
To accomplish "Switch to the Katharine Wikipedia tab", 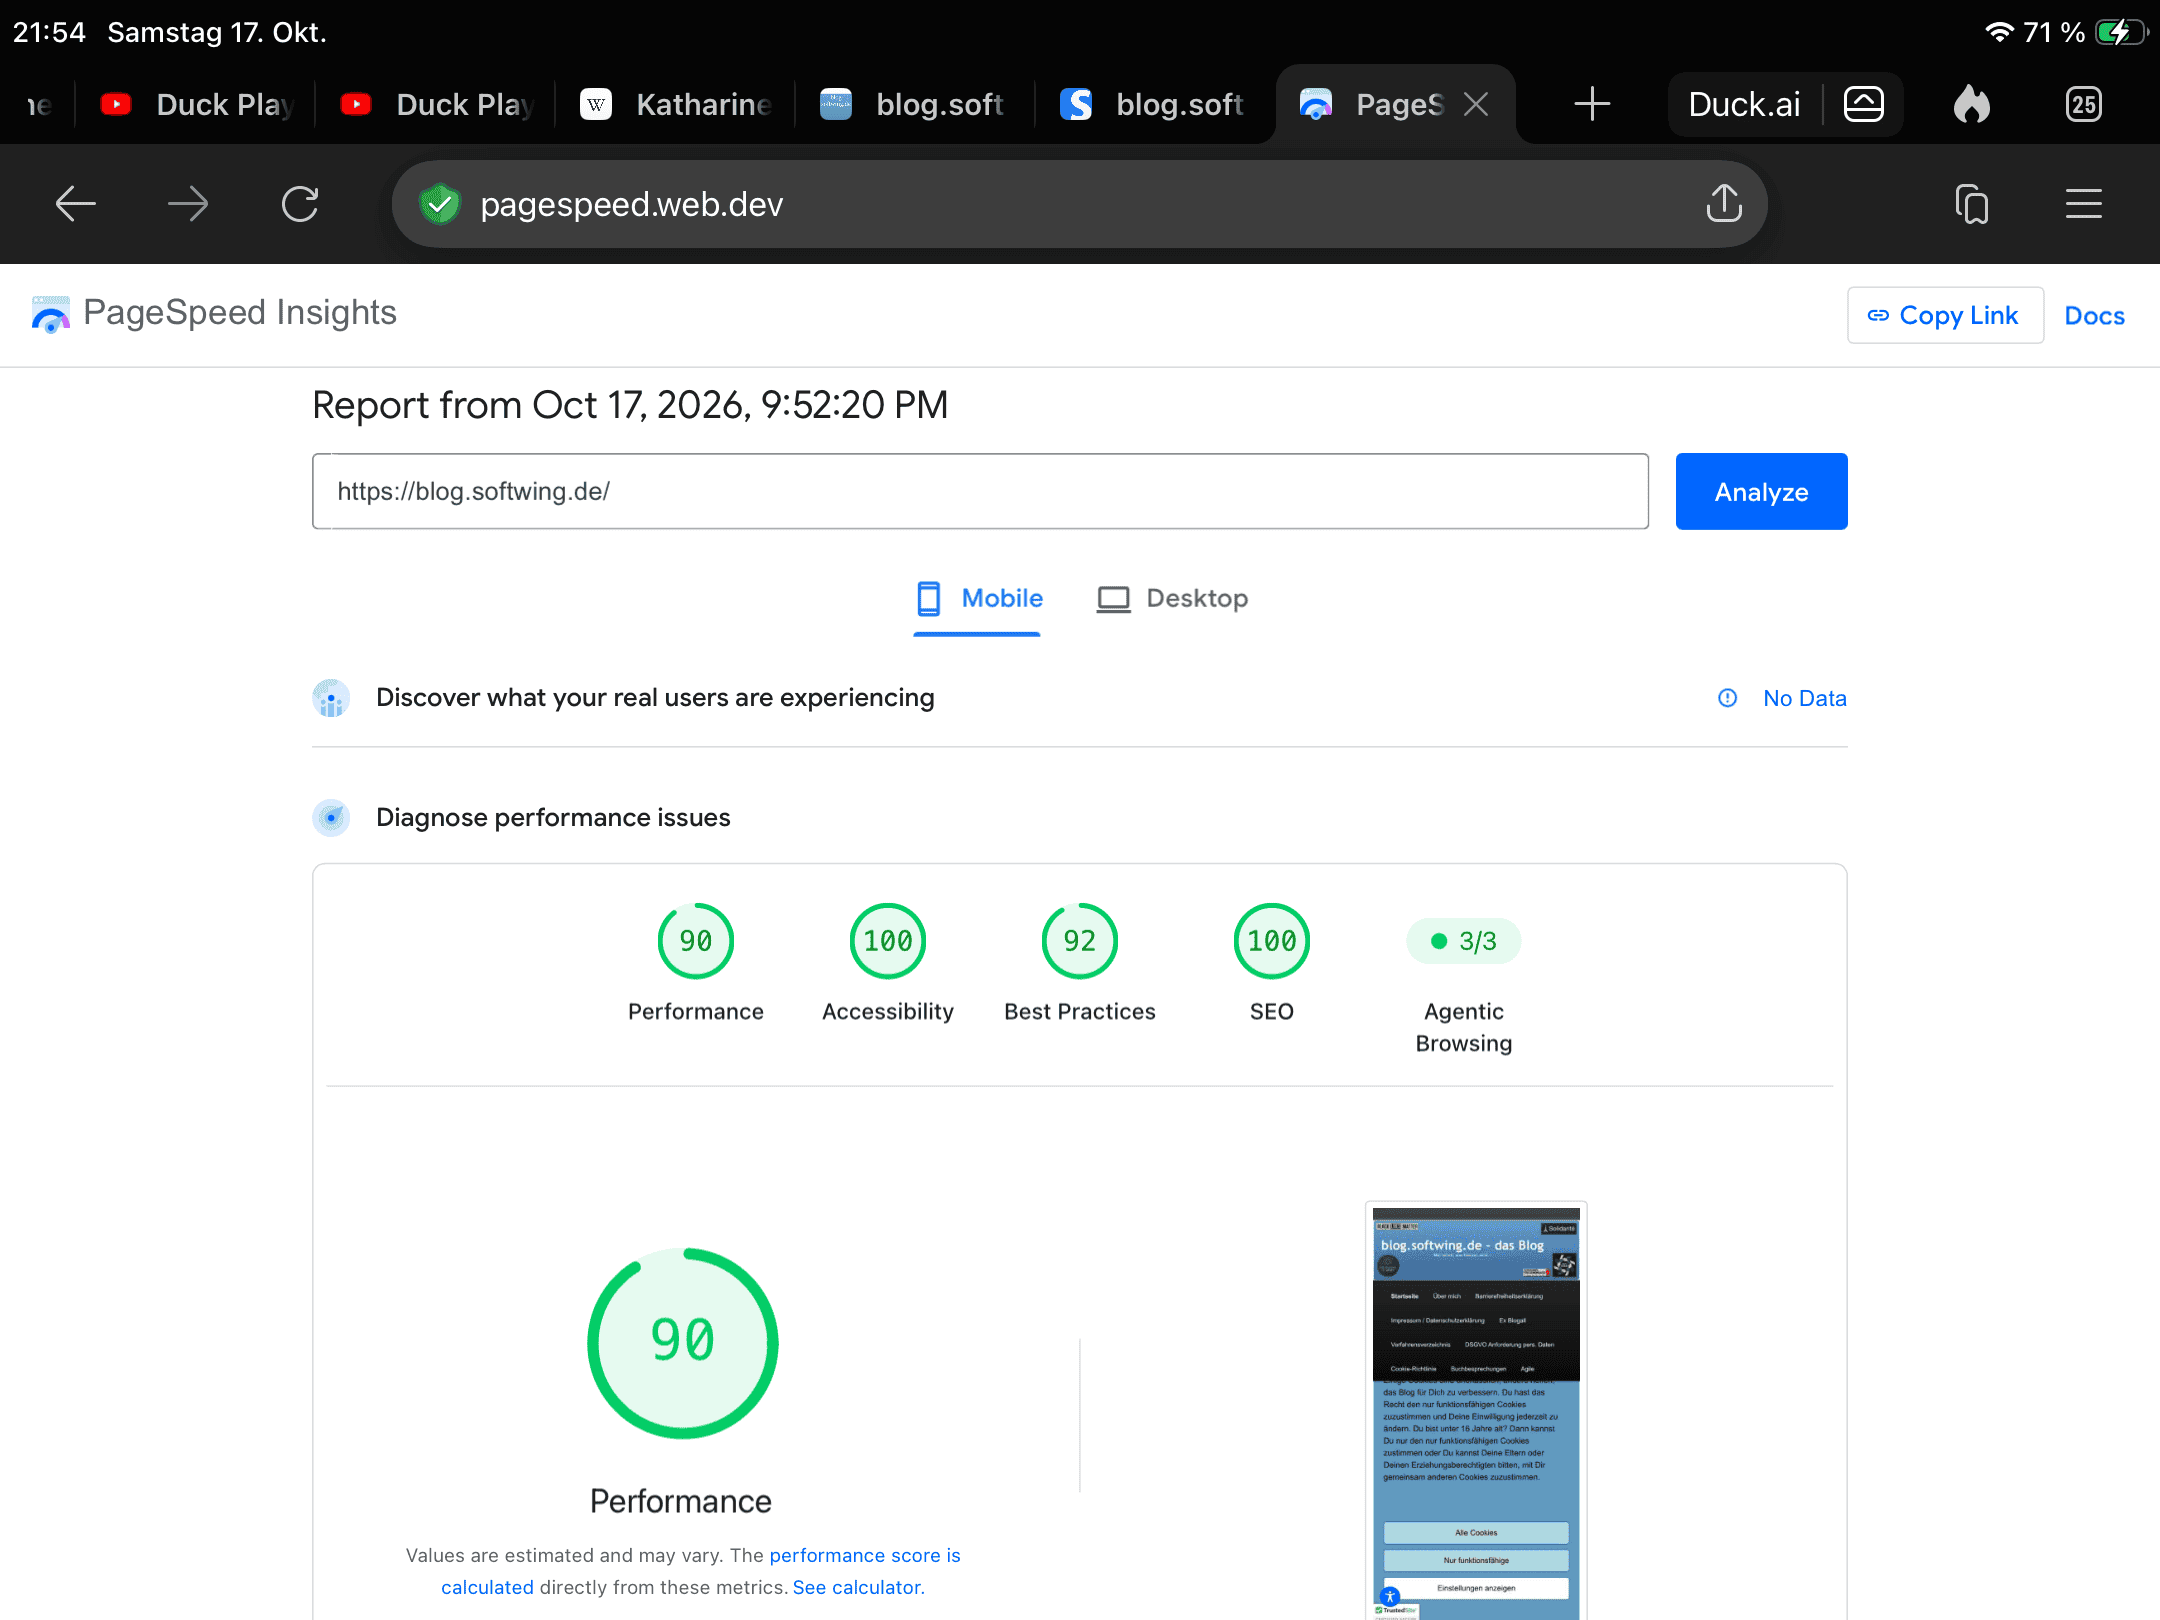I will [x=678, y=104].
